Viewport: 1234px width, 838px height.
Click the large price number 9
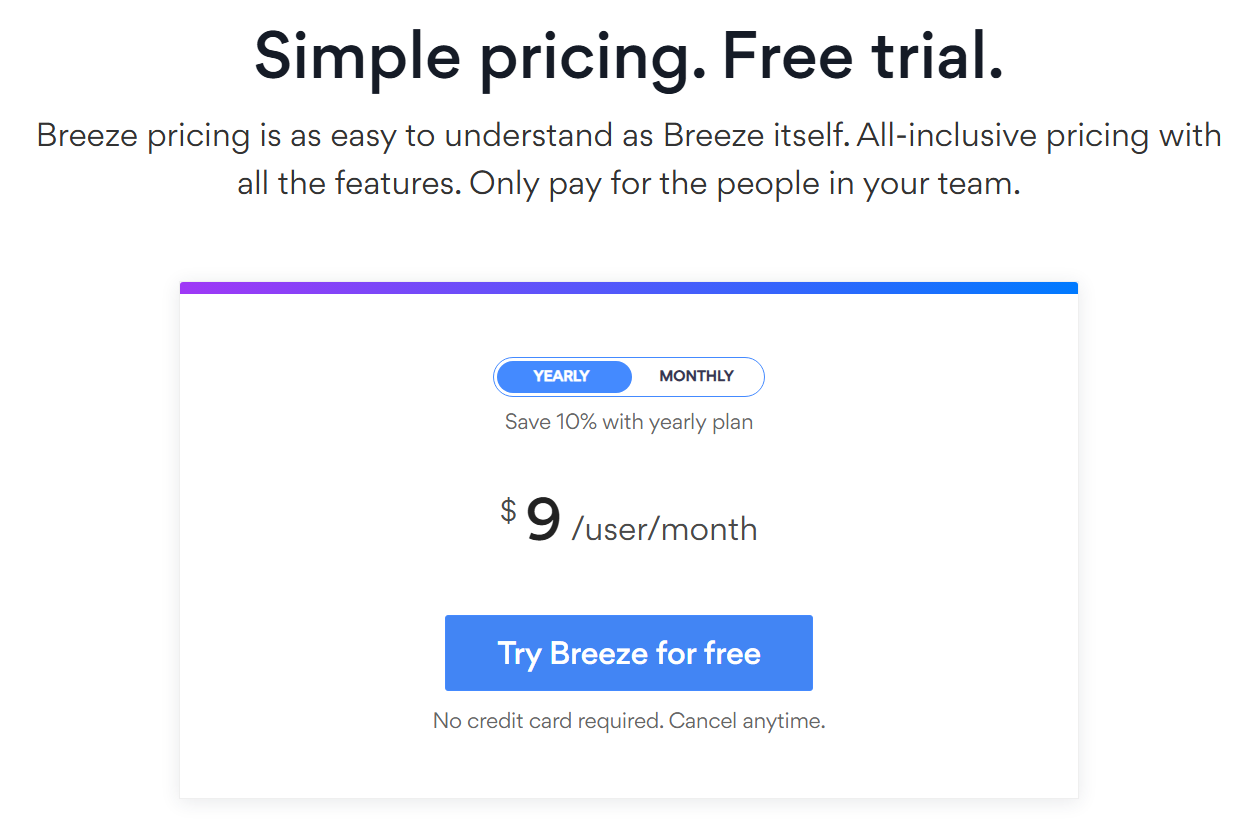click(x=543, y=521)
